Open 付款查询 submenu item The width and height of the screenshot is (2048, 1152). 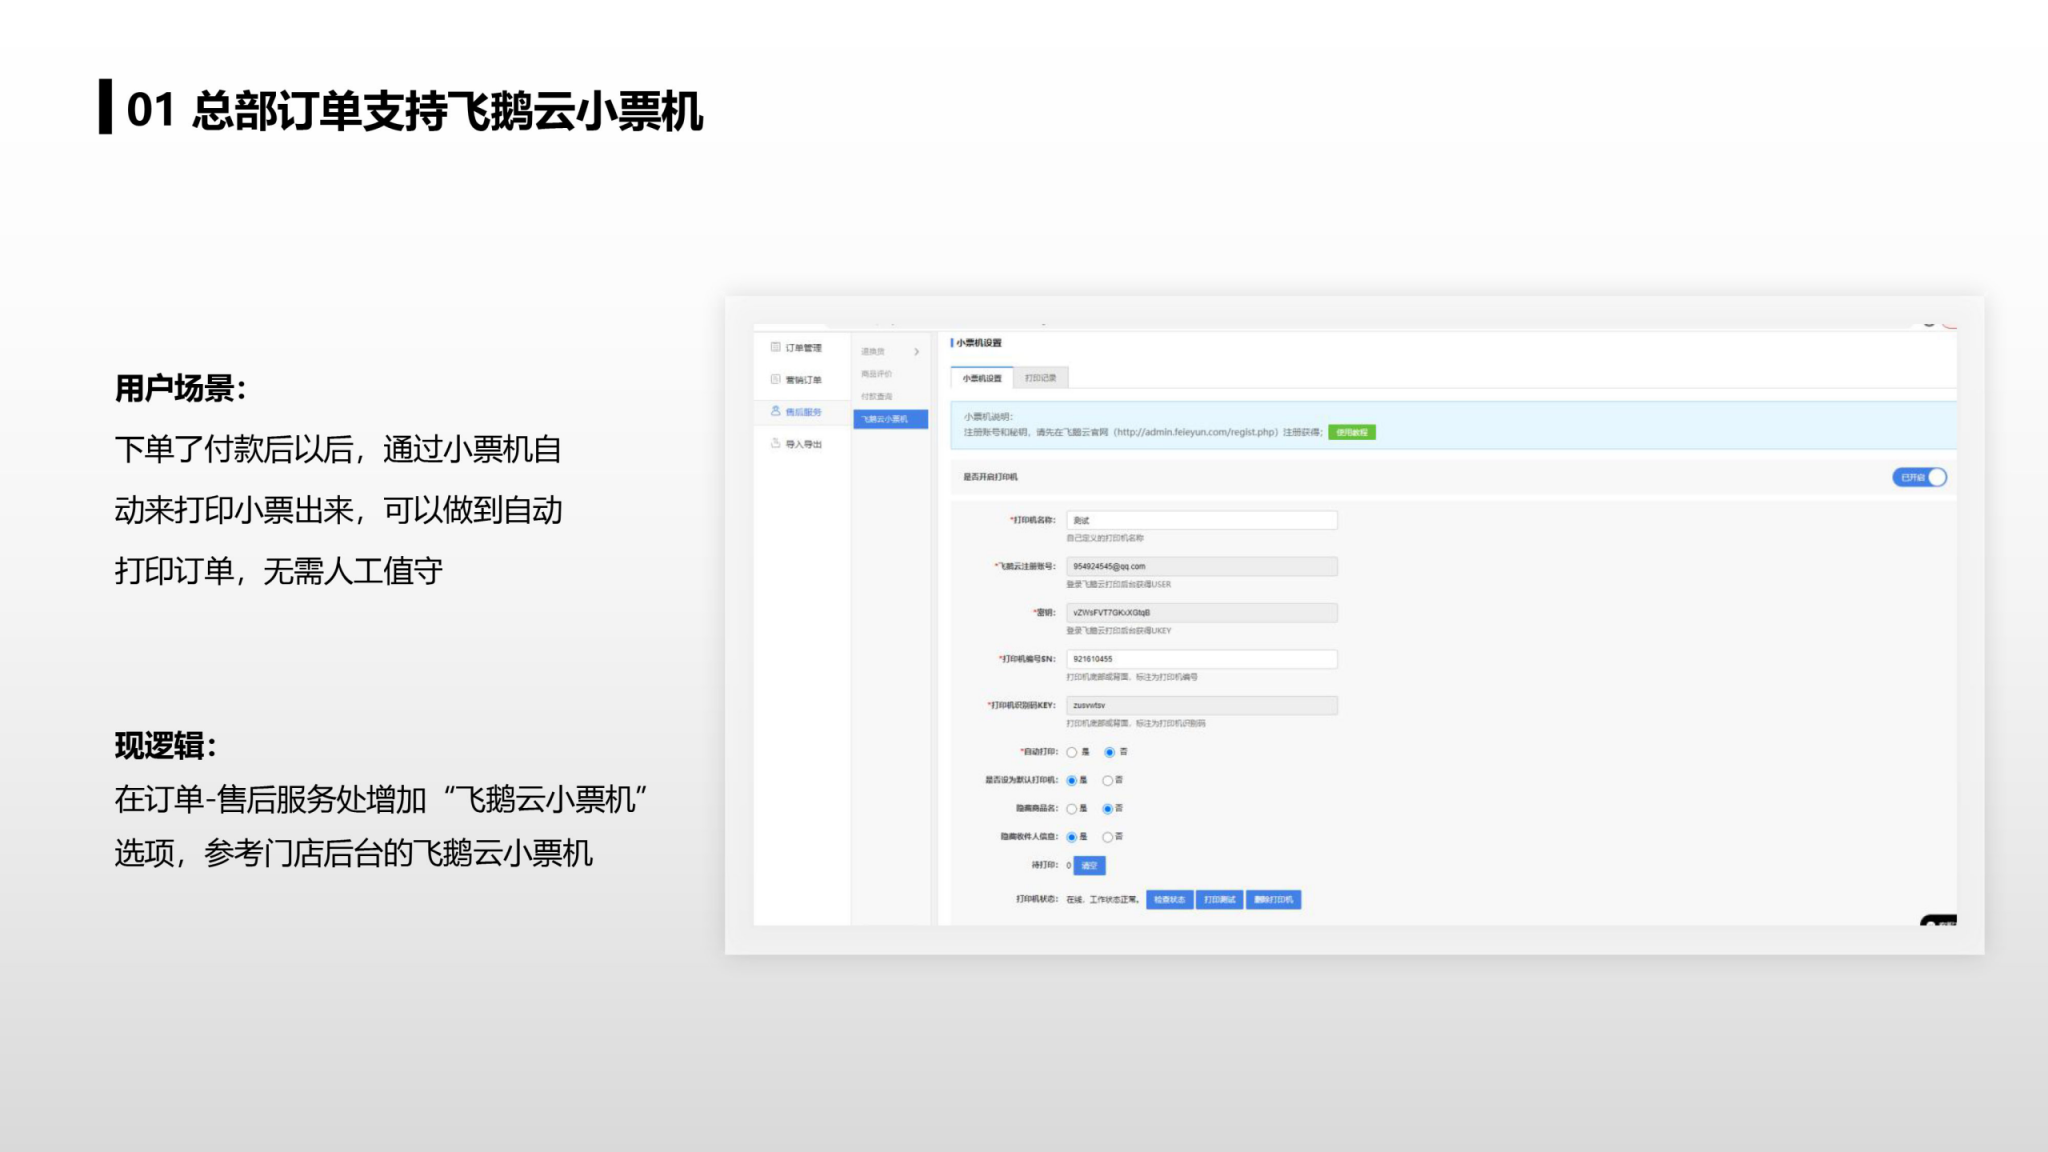pos(877,396)
